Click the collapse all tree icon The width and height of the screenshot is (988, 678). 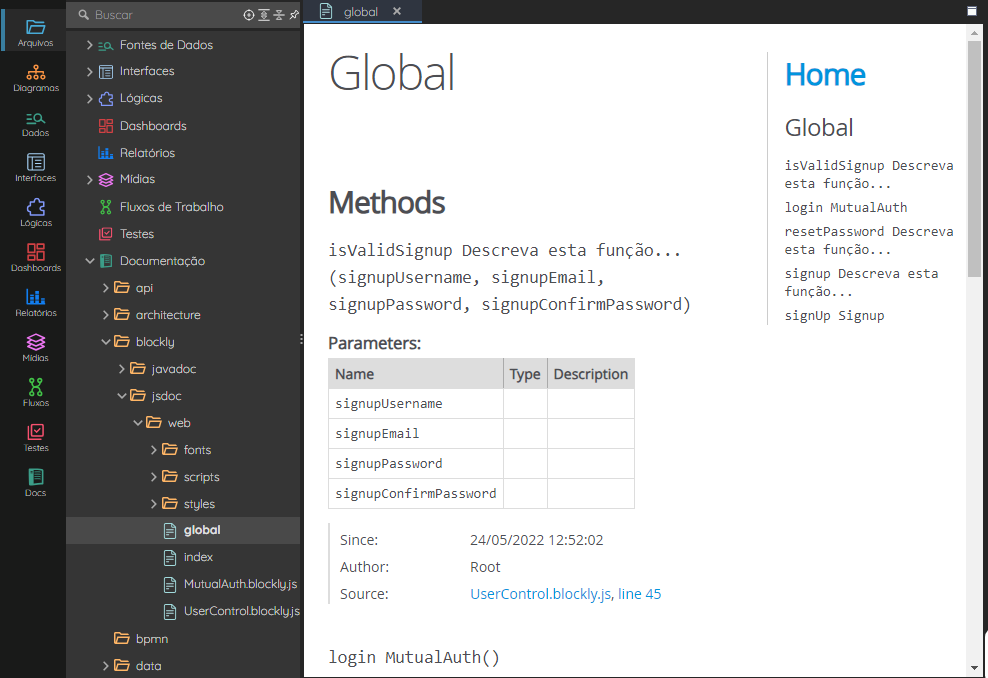coord(279,15)
